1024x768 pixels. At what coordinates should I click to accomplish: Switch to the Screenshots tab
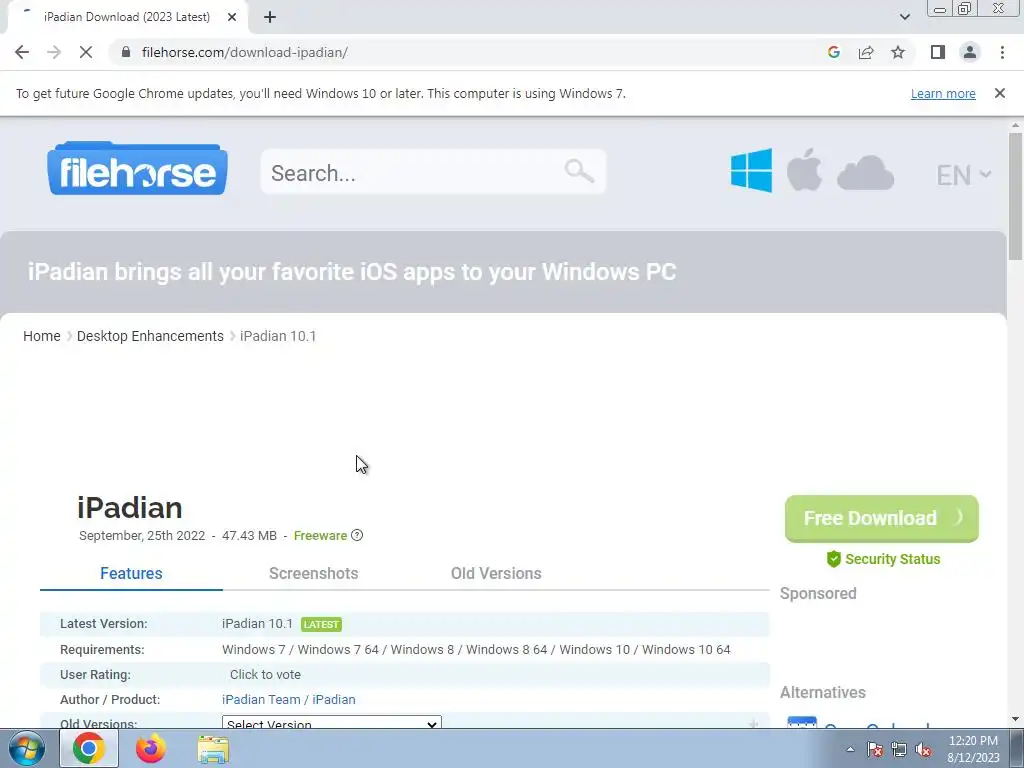pos(313,573)
